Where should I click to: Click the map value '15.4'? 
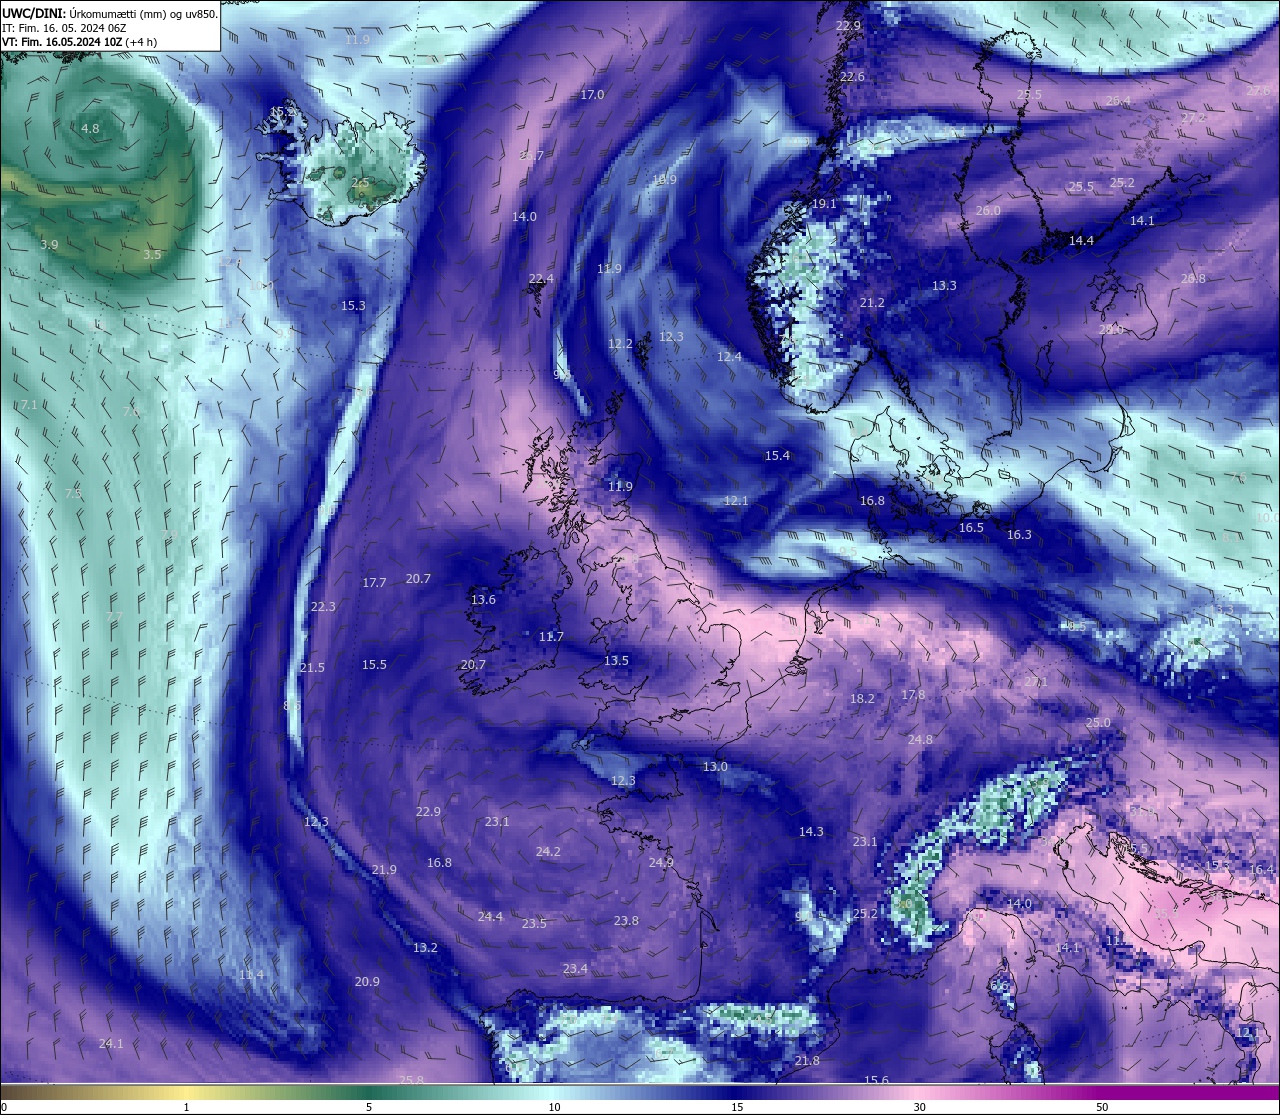pyautogui.click(x=777, y=455)
